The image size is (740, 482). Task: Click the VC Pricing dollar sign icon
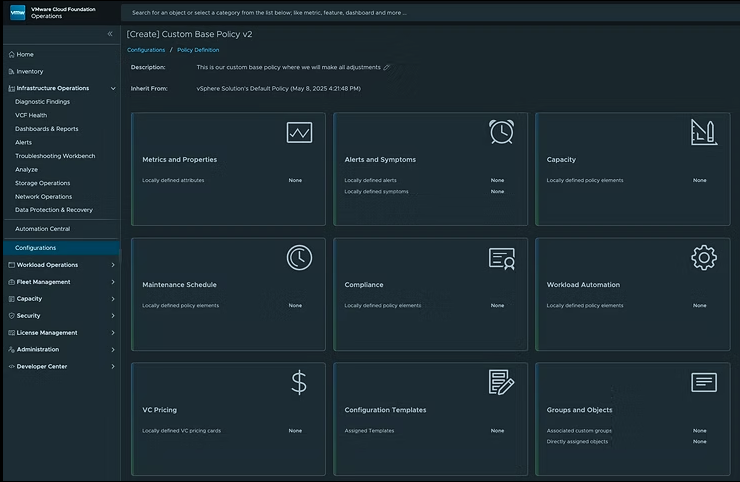(x=299, y=382)
